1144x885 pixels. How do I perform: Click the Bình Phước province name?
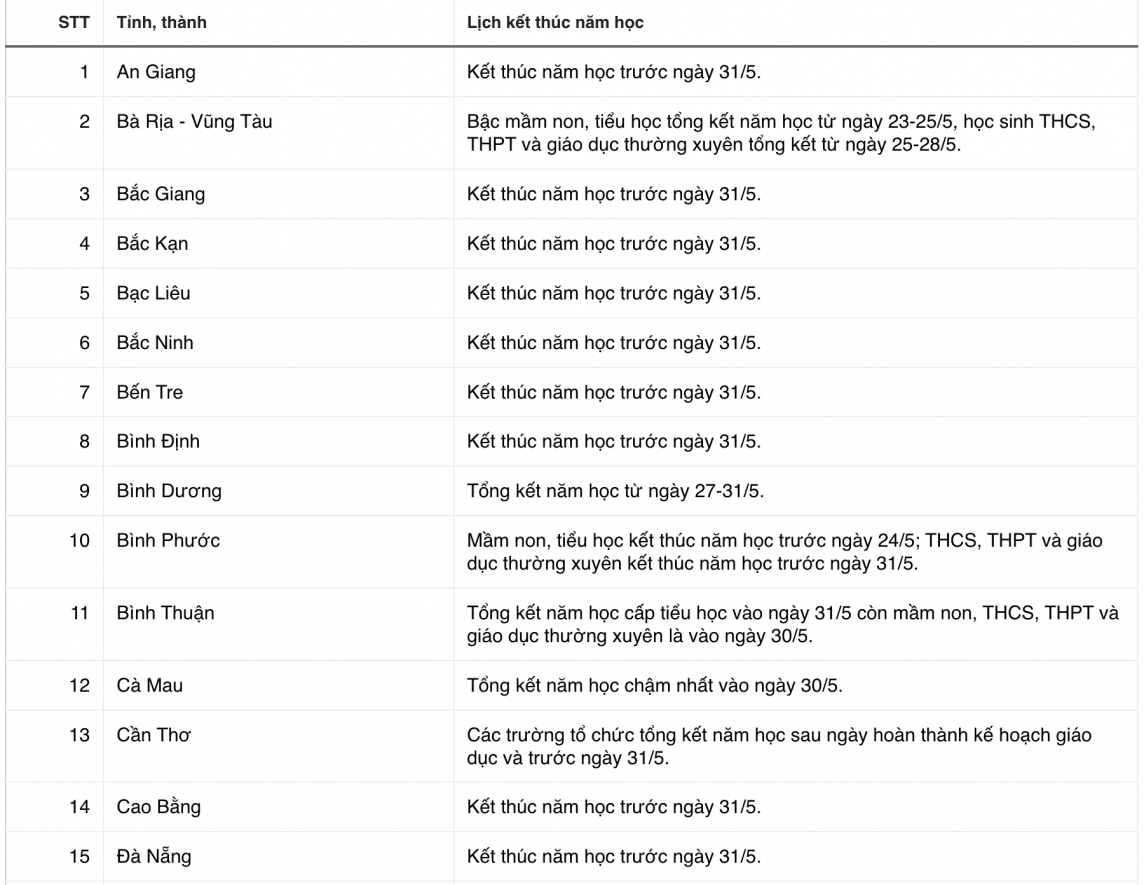tap(168, 541)
